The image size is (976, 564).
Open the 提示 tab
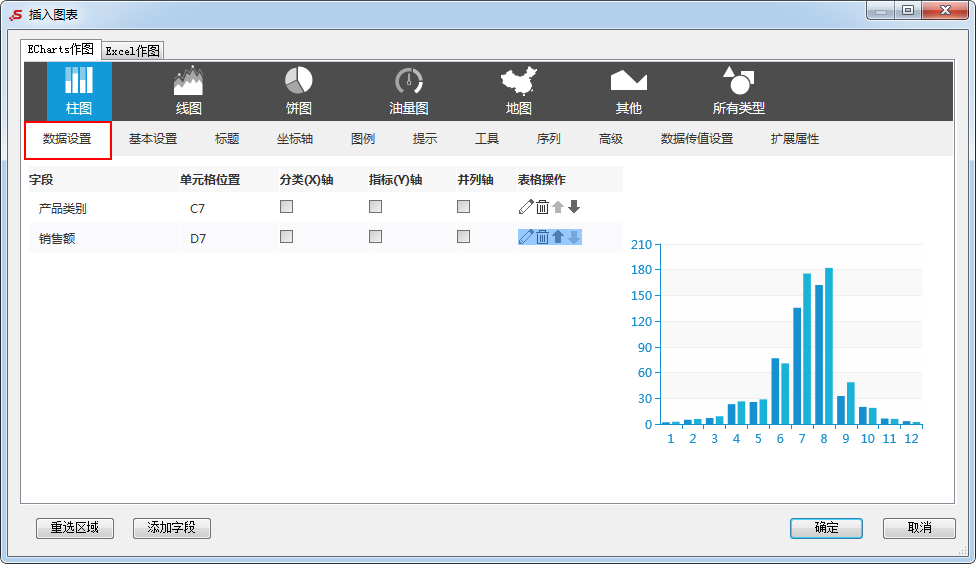coord(425,139)
